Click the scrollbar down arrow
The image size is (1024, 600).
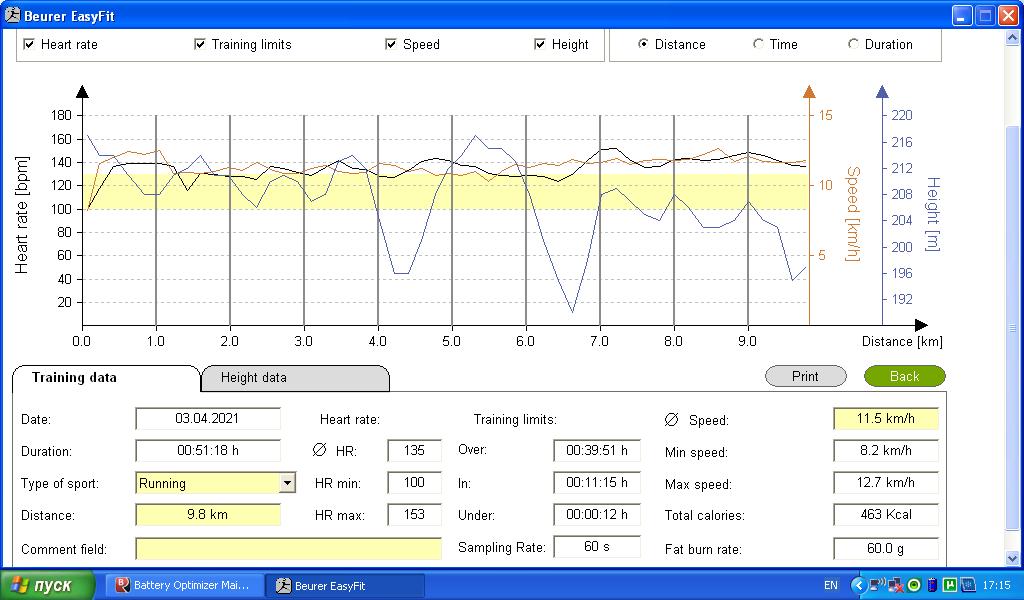(1012, 558)
